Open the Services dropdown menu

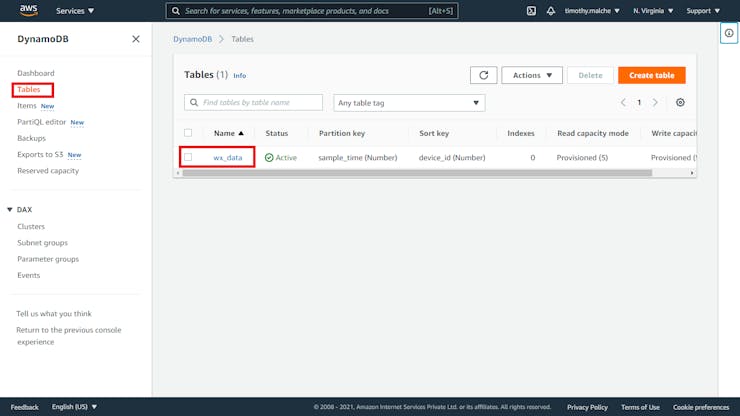[x=75, y=11]
